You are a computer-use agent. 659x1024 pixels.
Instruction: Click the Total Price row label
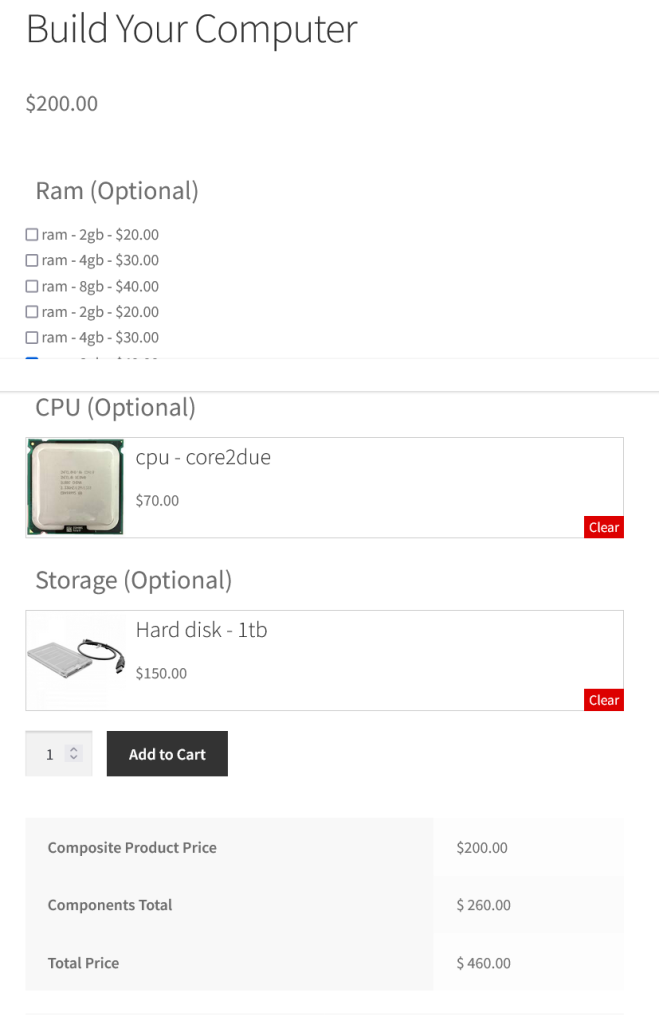tap(83, 963)
